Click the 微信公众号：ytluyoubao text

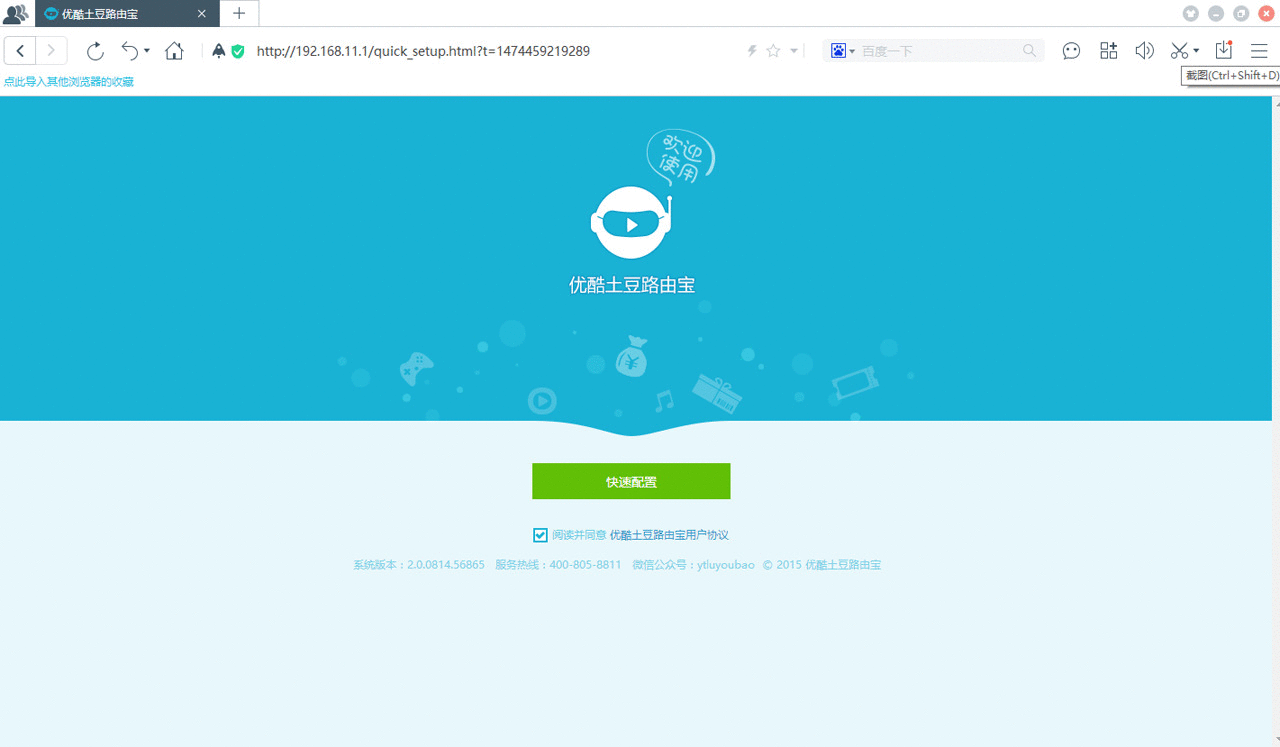tap(693, 565)
